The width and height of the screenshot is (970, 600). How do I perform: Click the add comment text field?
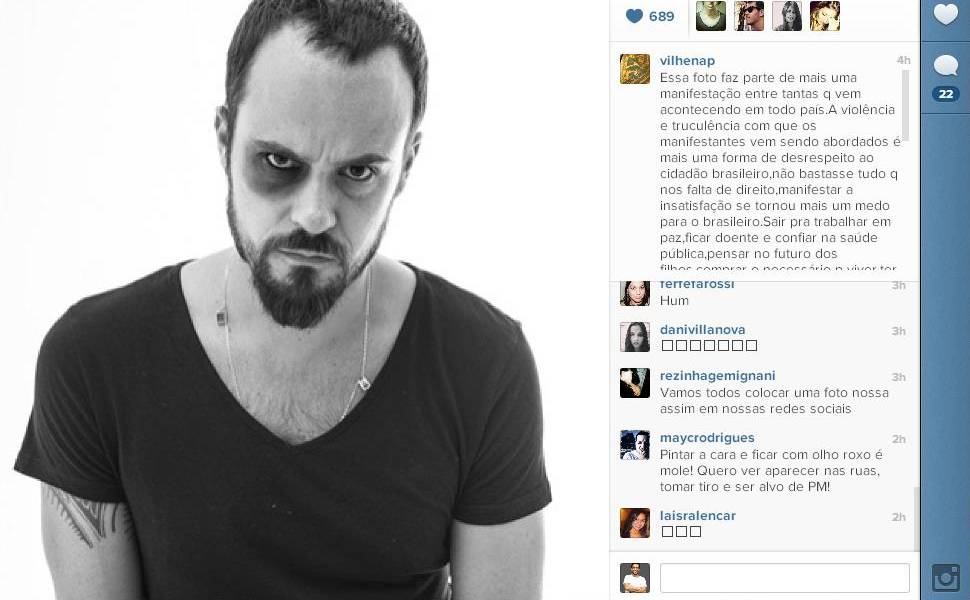click(784, 578)
